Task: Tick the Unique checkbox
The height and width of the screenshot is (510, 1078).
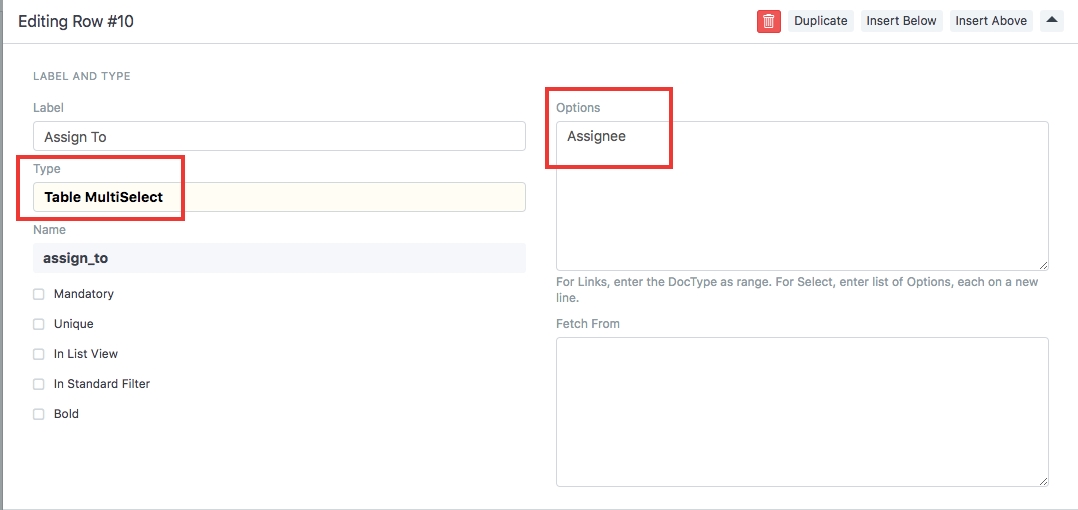Action: click(39, 324)
